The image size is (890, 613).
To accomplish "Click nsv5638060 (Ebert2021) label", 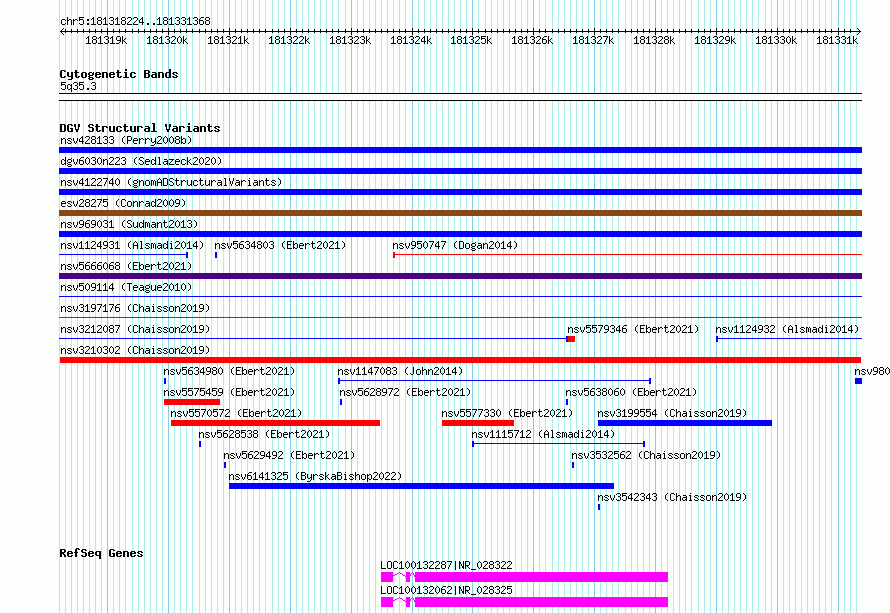I will click(631, 392).
